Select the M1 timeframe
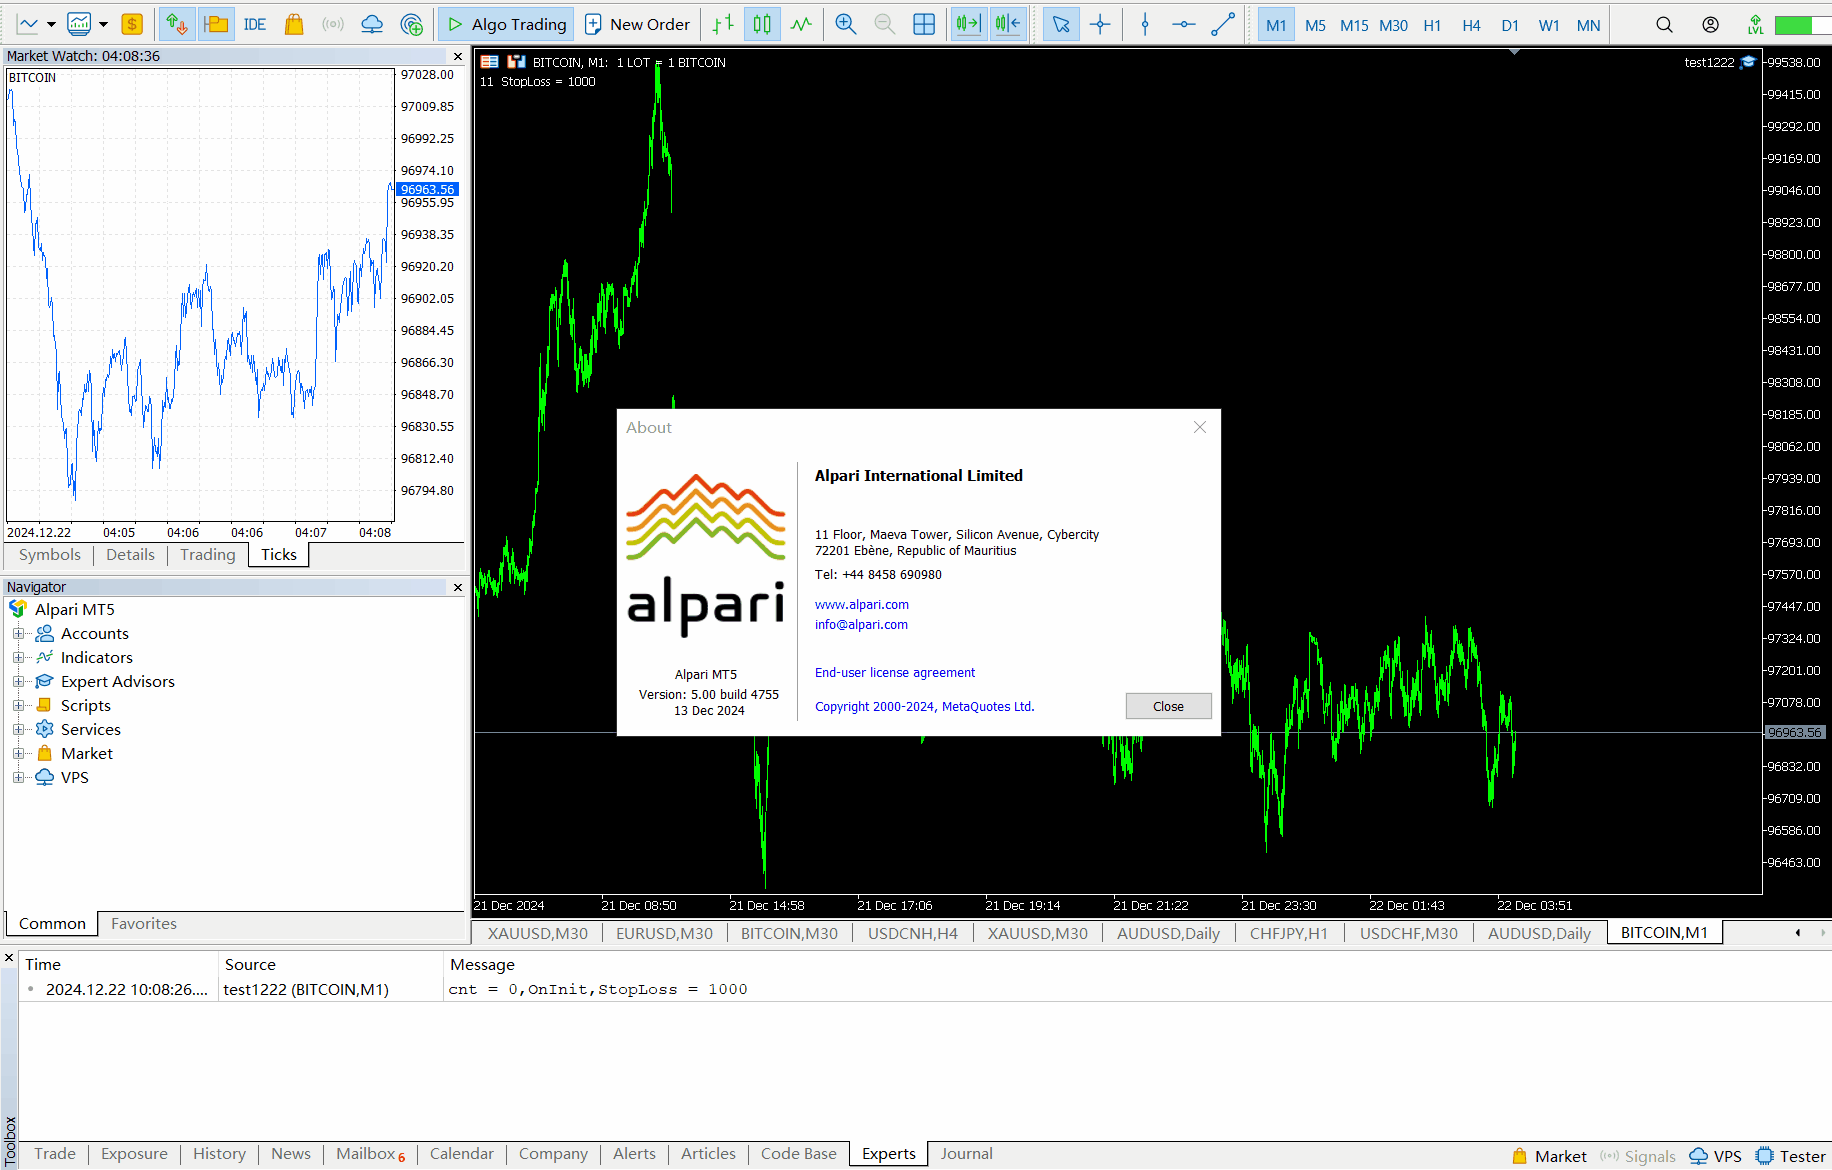Image resolution: width=1832 pixels, height=1170 pixels. (x=1276, y=25)
